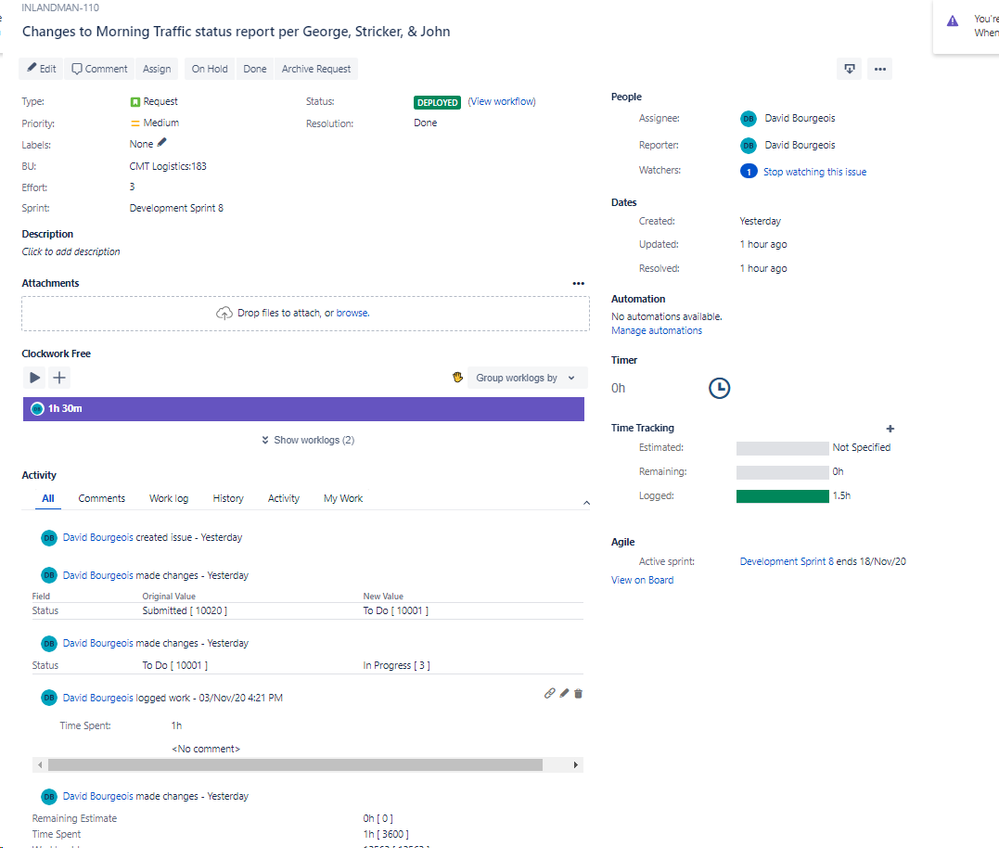Open the issue more-actions ellipsis menu
This screenshot has width=999, height=848.
coord(880,69)
